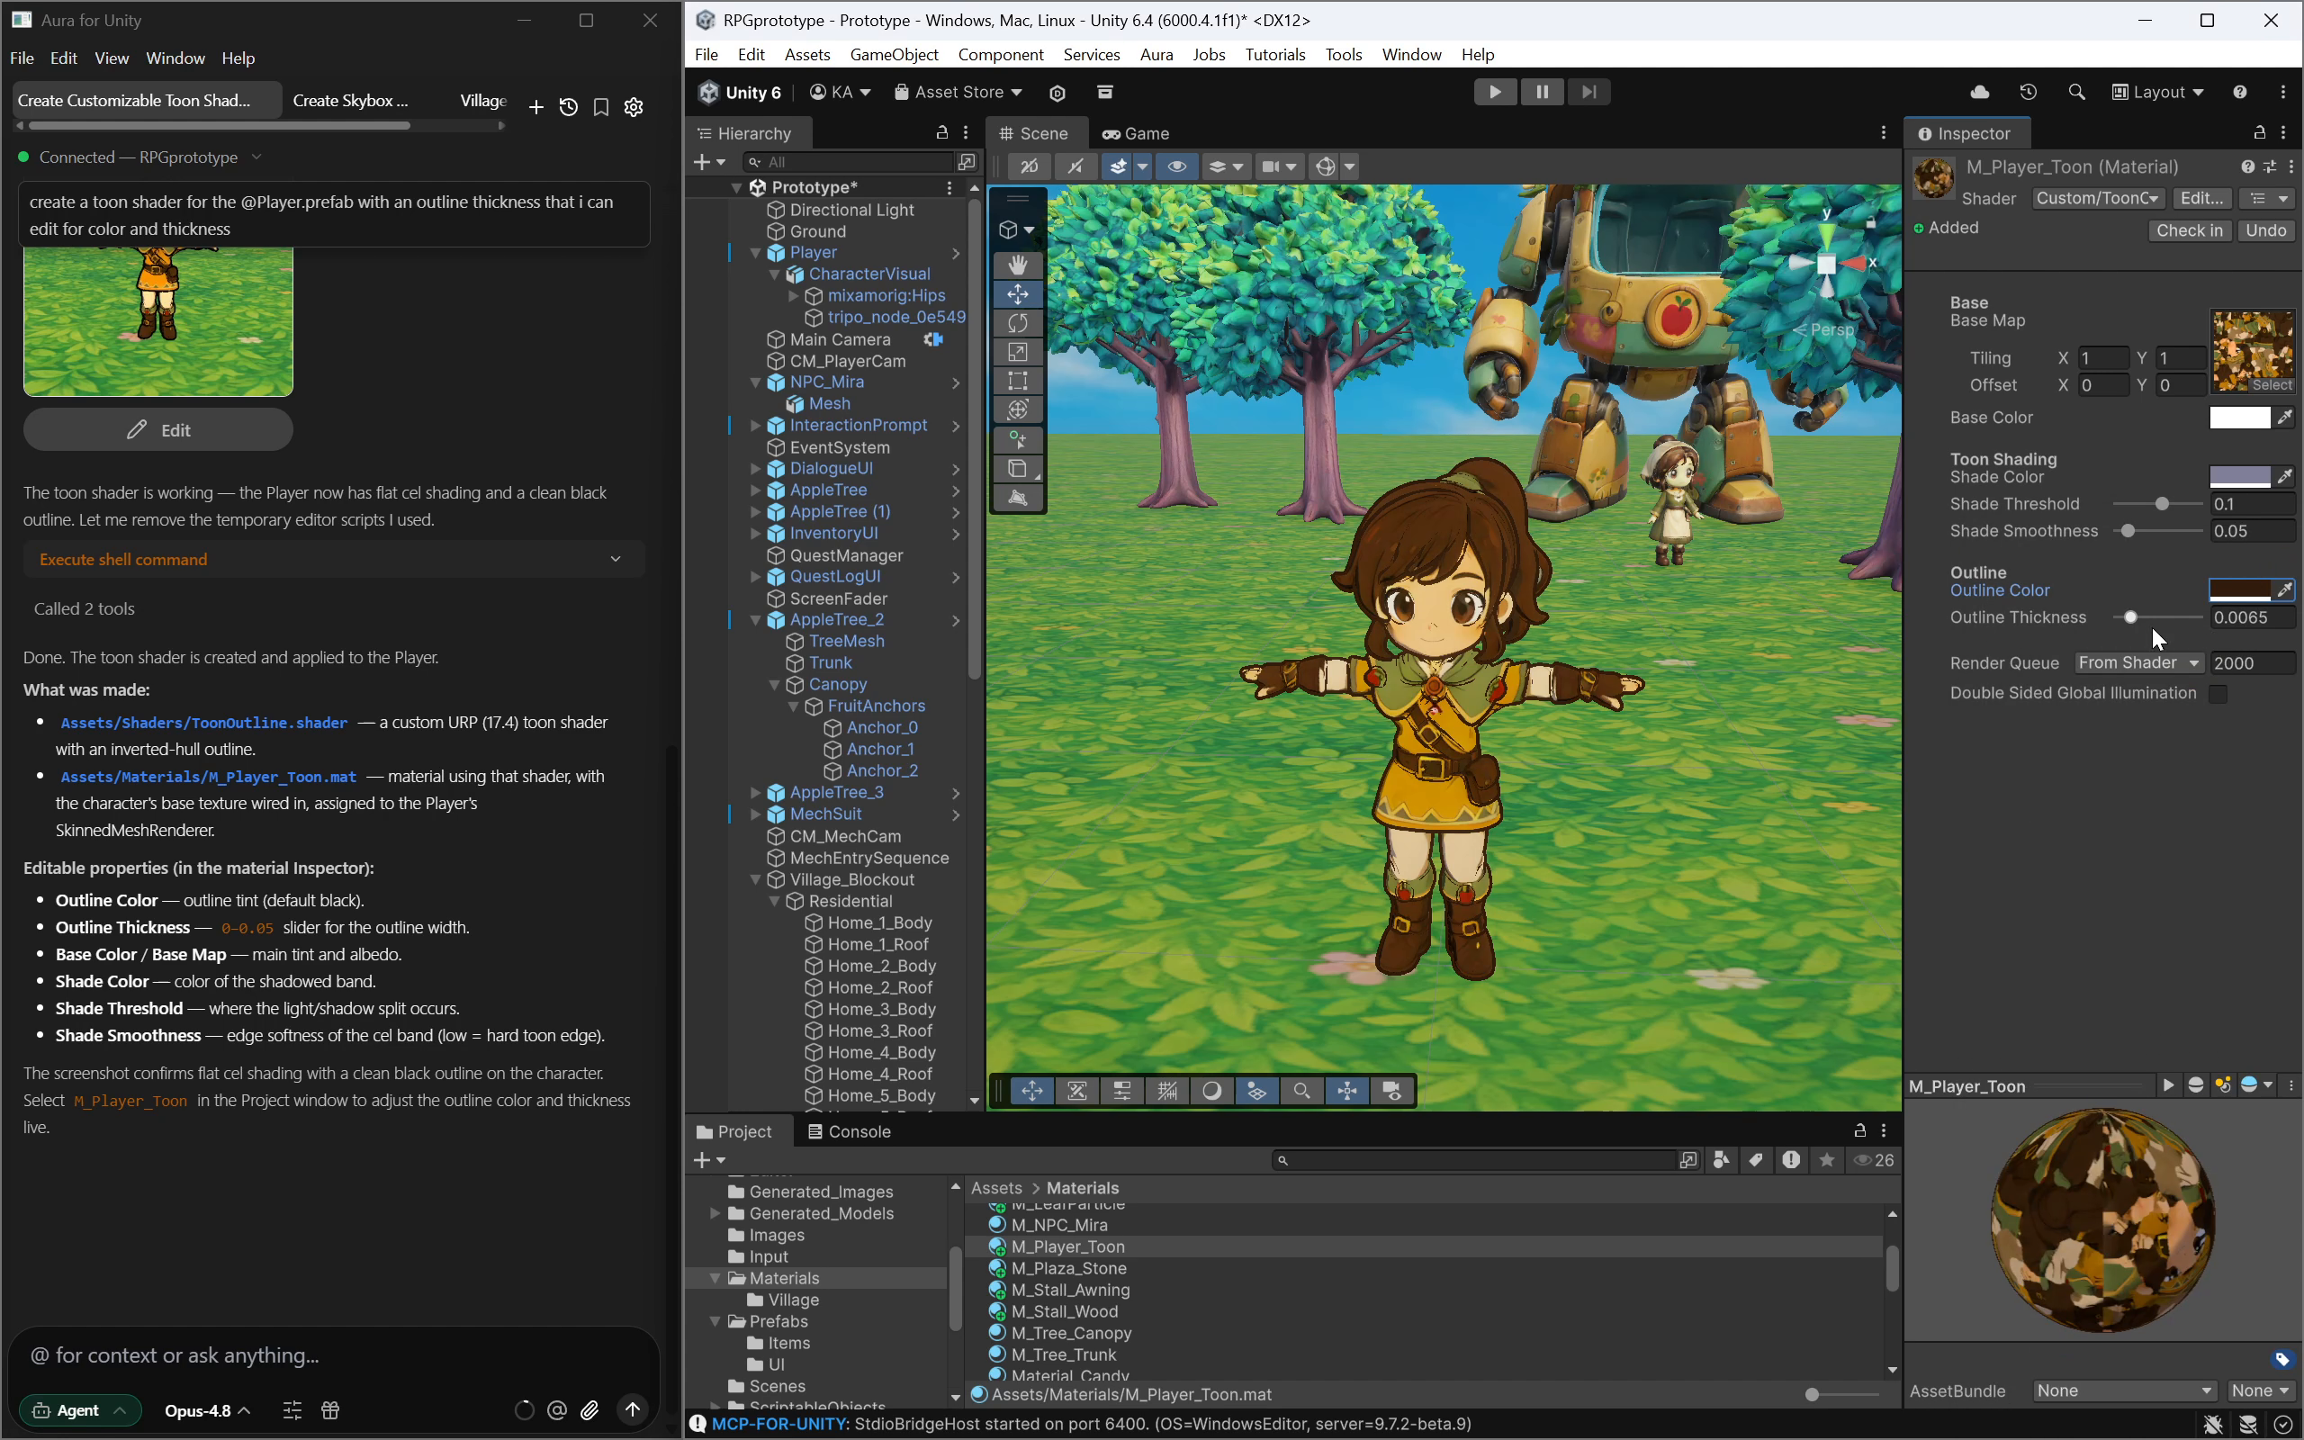Viewport: 2304px width, 1440px height.
Task: Select the Hand view tool in Scene
Action: coord(1017,265)
